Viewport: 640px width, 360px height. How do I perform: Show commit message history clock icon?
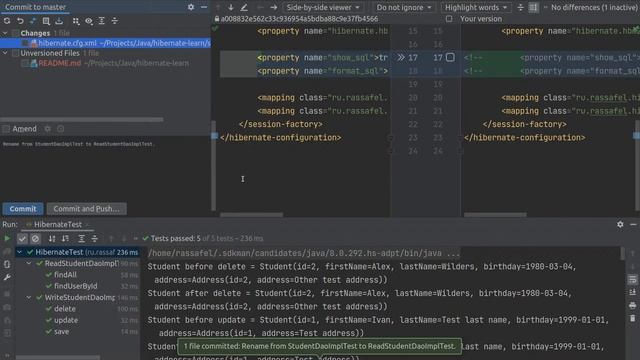61,129
